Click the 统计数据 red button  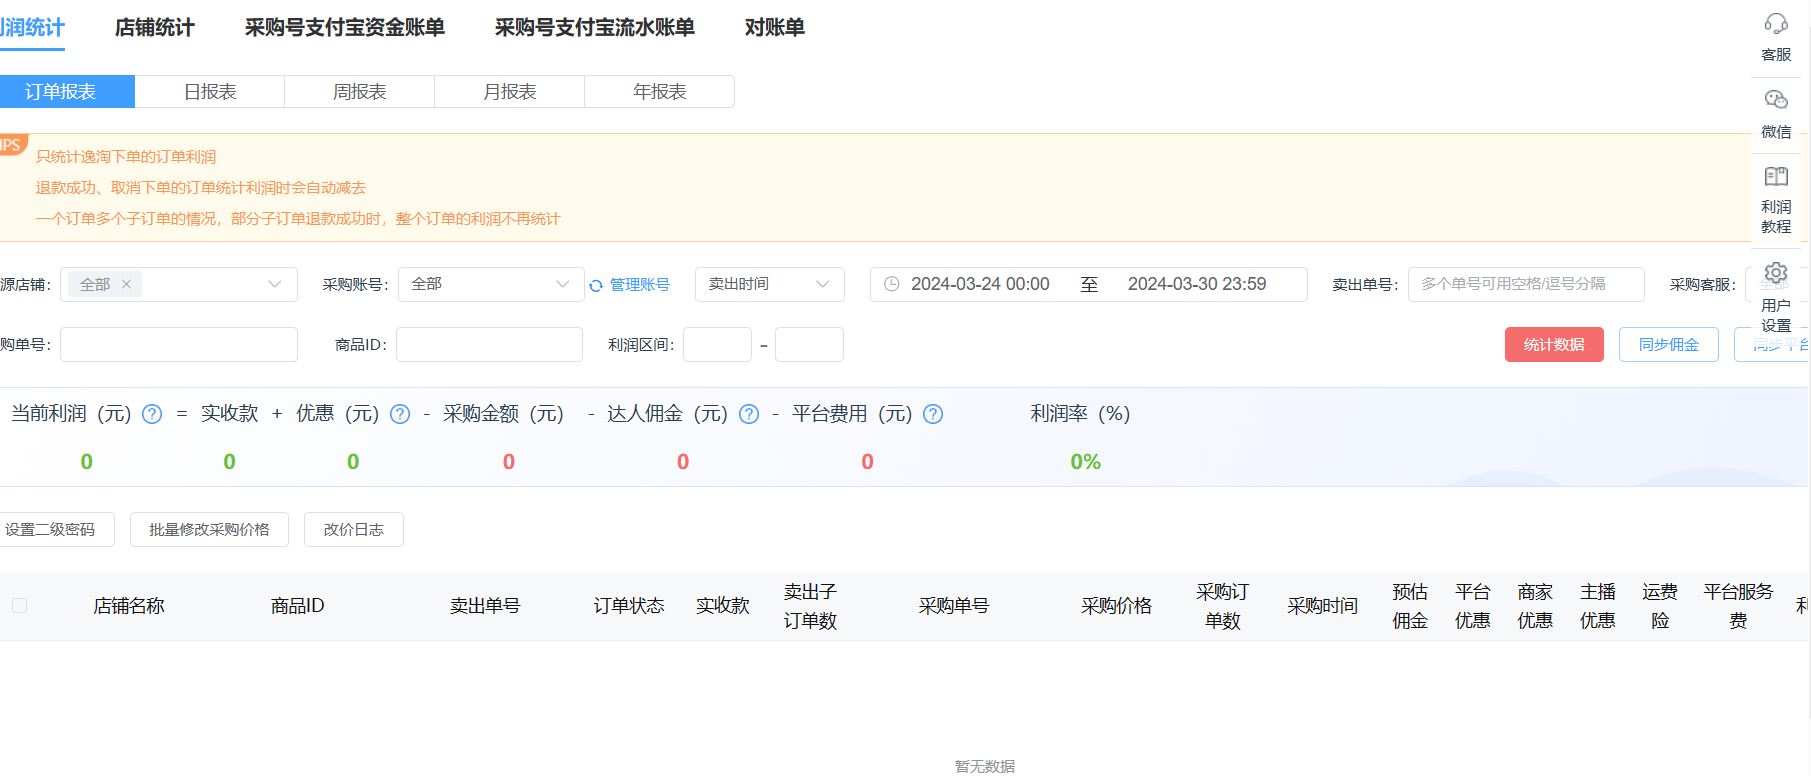1554,344
